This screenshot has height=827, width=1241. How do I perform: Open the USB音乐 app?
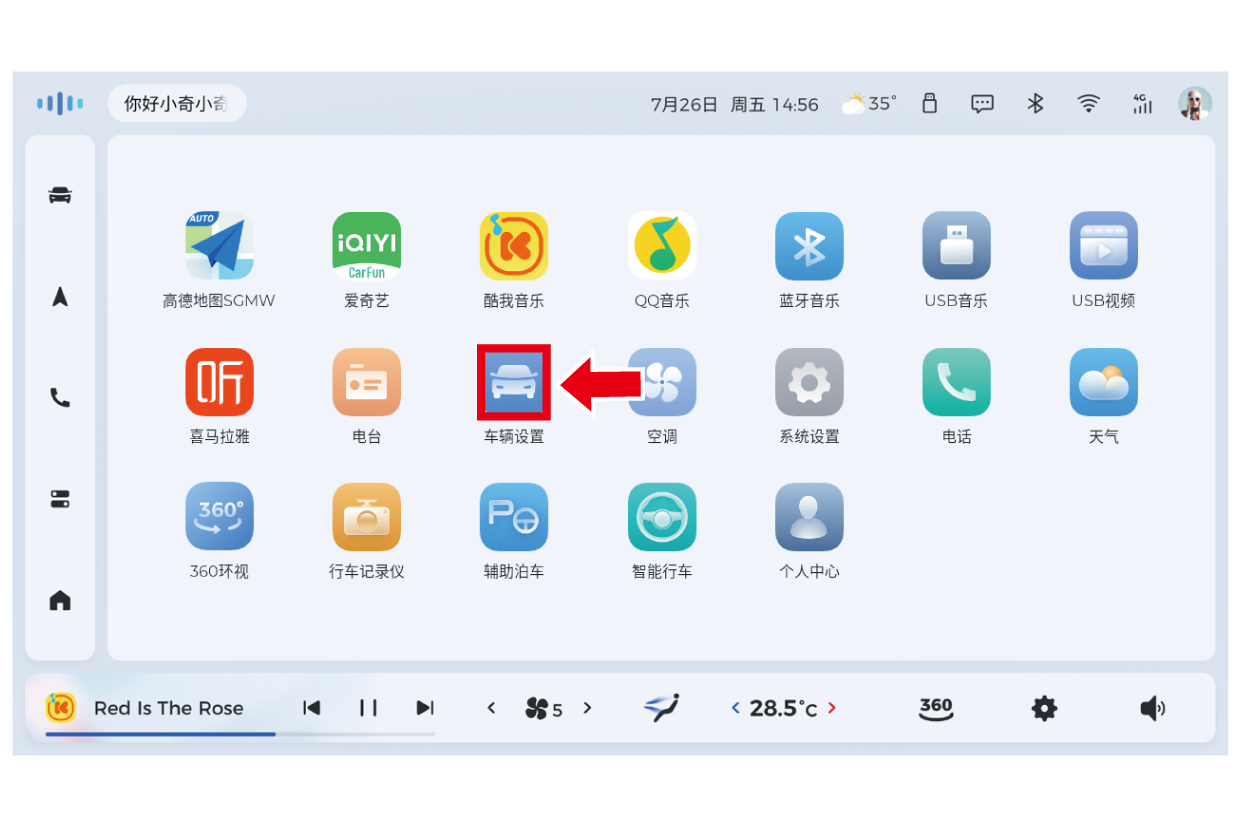point(957,245)
